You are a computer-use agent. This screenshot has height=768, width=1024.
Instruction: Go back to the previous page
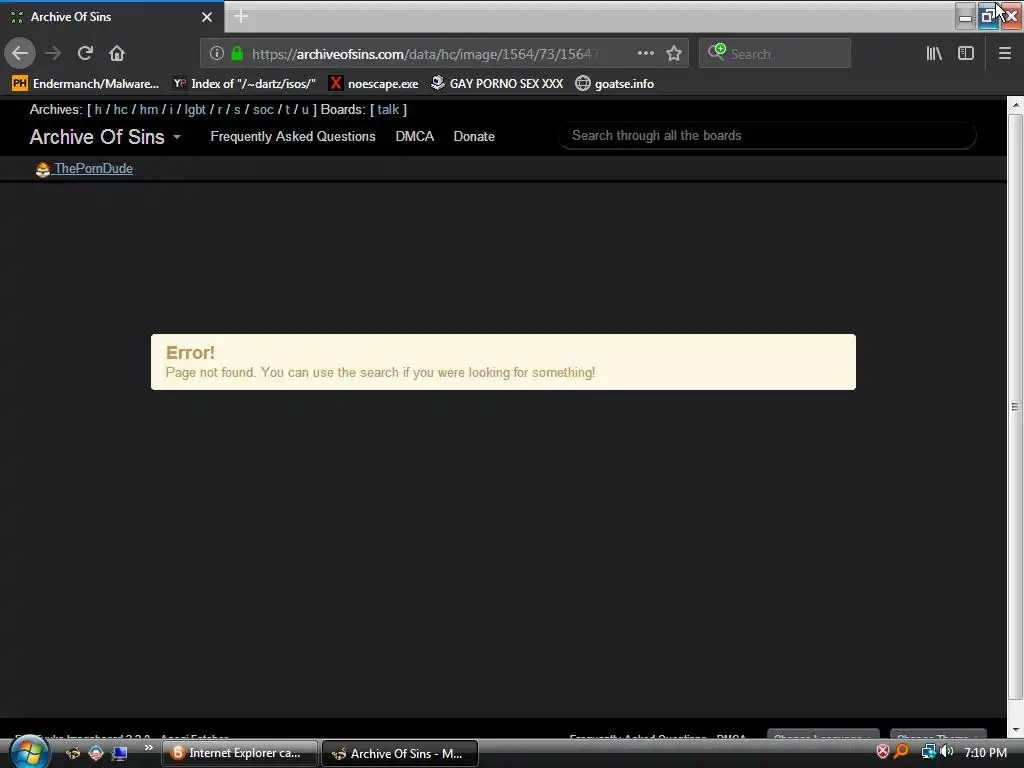(20, 53)
